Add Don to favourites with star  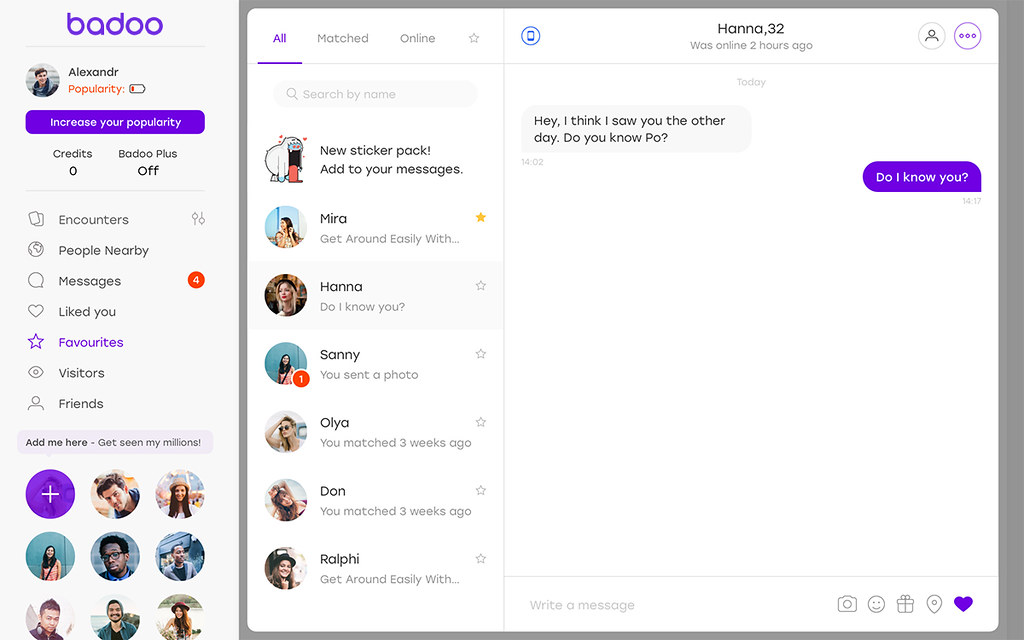481,490
